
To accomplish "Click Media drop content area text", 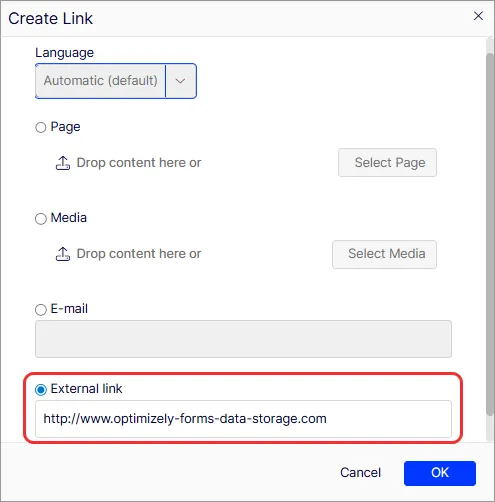I will 139,254.
